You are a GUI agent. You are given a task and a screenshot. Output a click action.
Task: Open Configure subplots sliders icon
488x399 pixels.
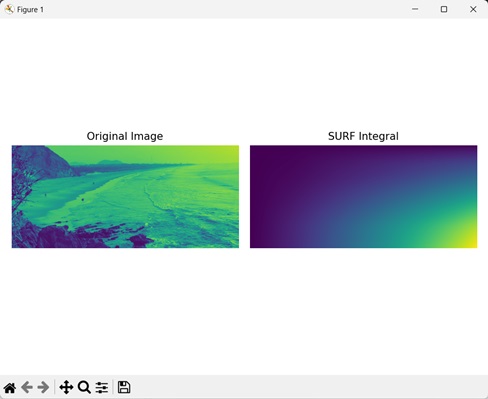point(102,388)
